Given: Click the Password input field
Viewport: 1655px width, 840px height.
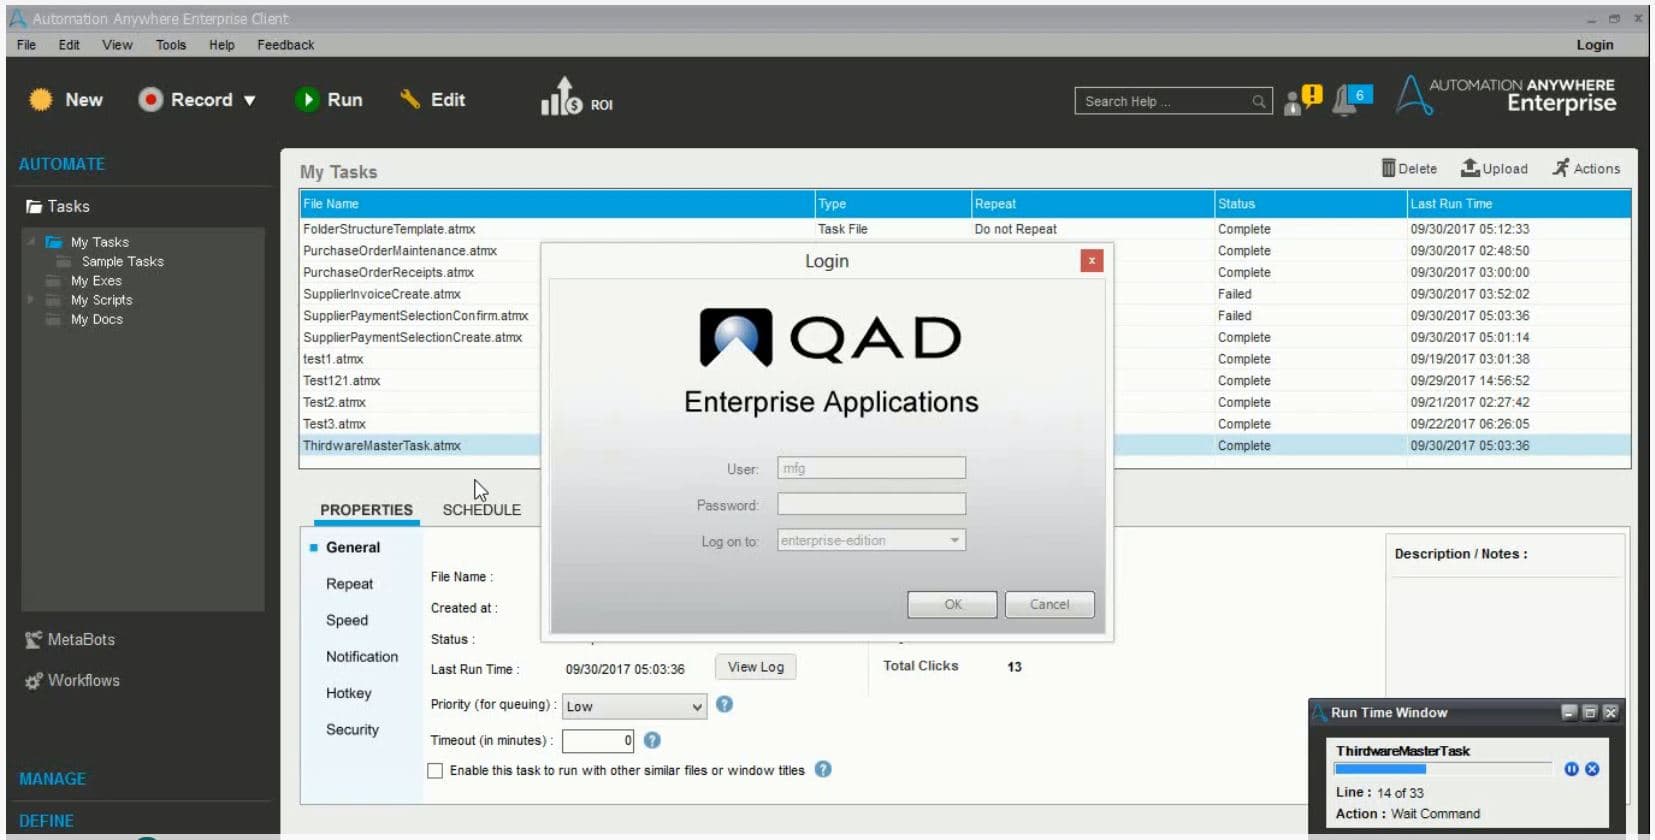Looking at the screenshot, I should [x=871, y=504].
